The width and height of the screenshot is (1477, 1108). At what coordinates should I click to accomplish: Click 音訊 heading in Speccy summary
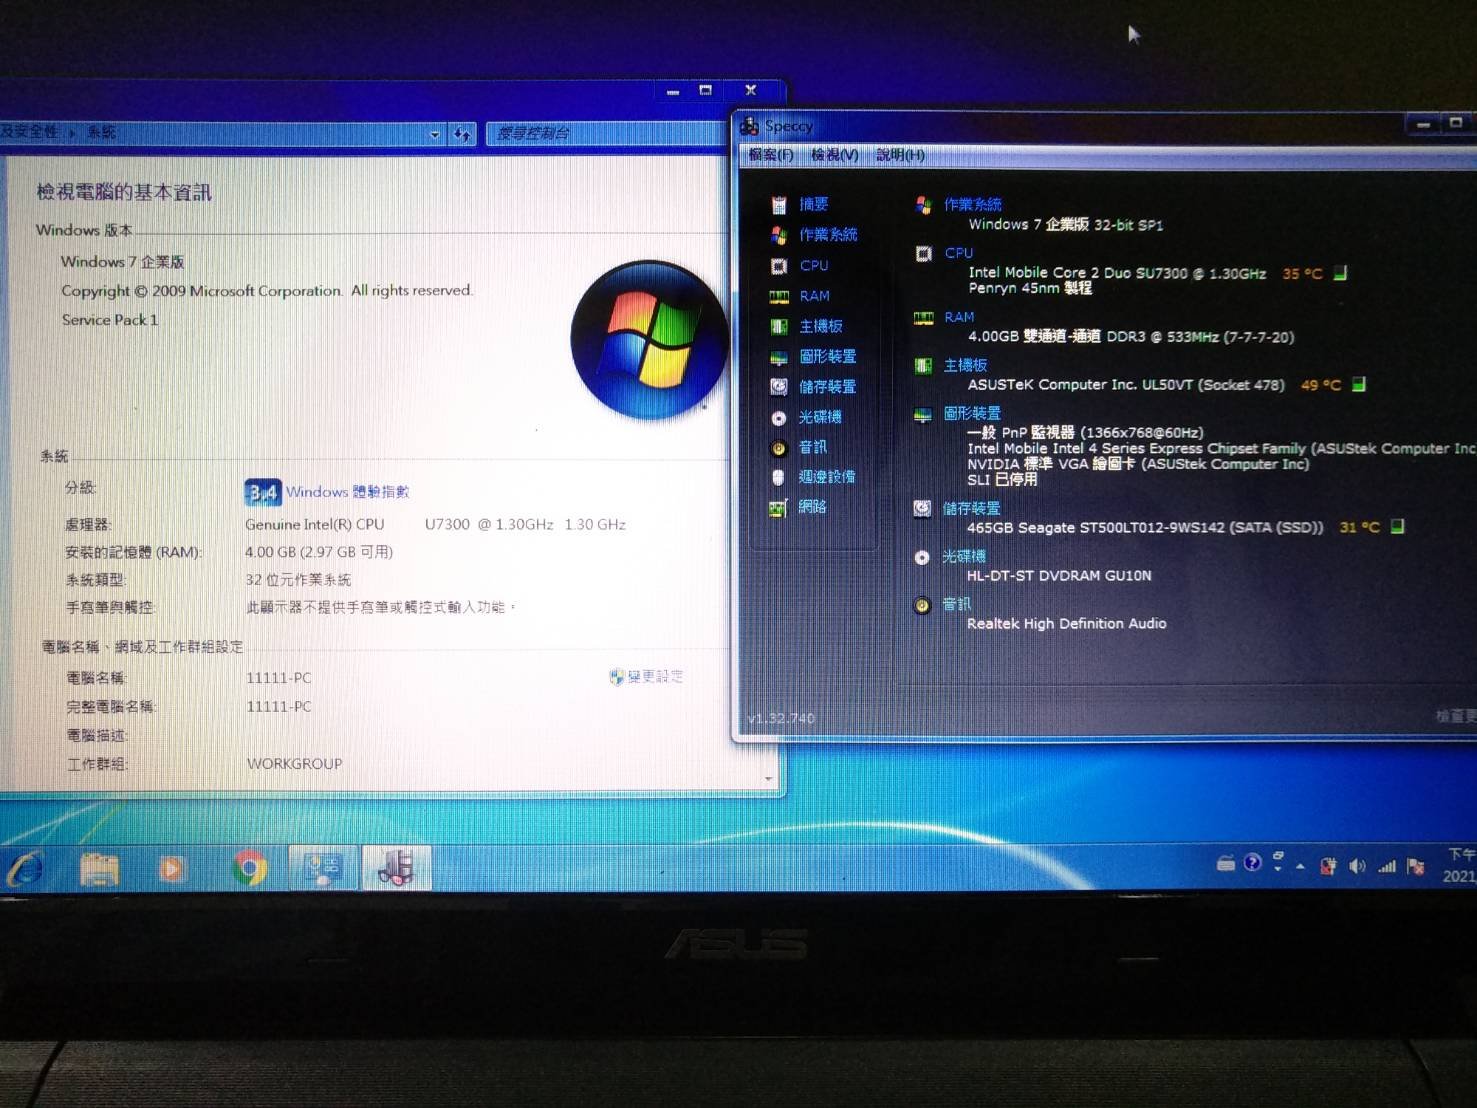(x=956, y=604)
